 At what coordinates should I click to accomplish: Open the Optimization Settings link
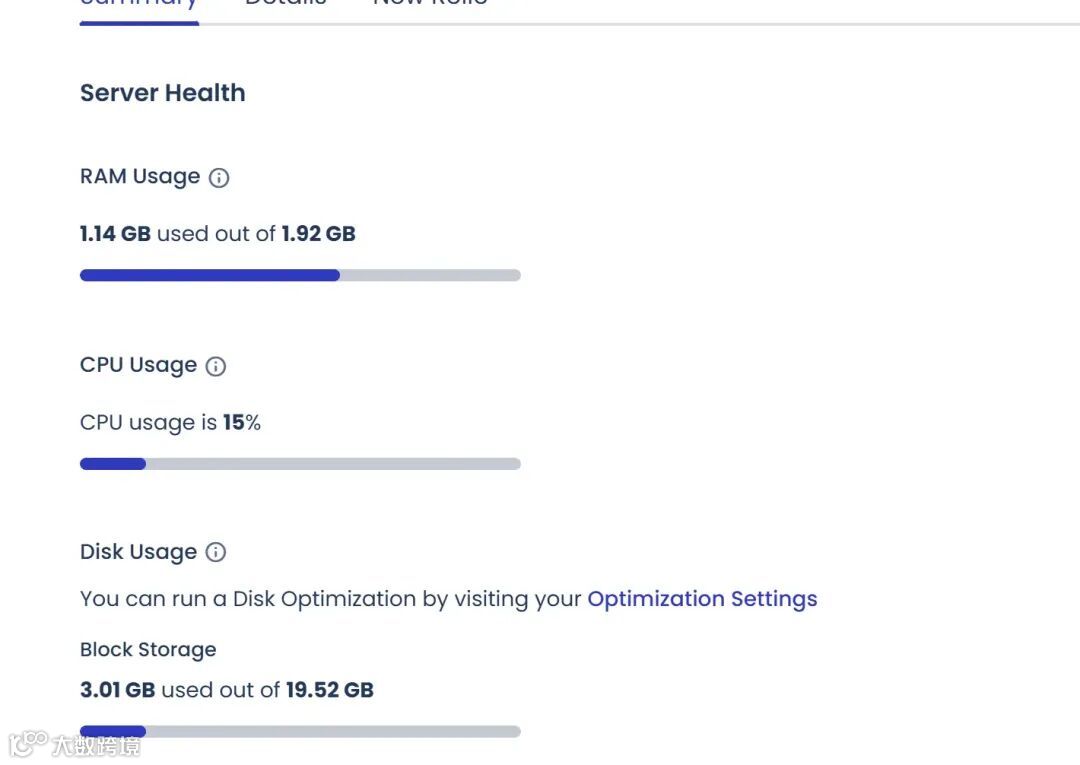702,599
